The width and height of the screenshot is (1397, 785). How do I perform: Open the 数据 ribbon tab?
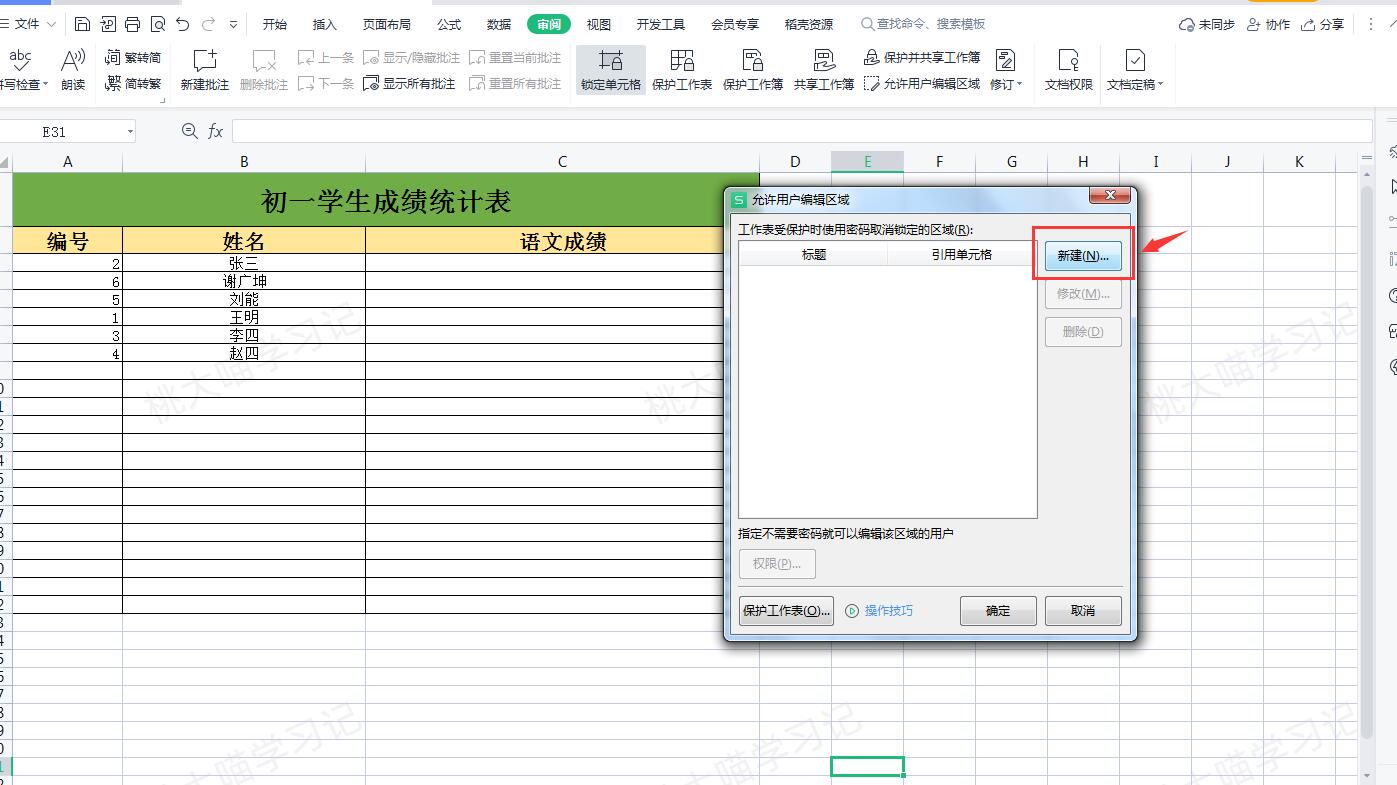499,24
